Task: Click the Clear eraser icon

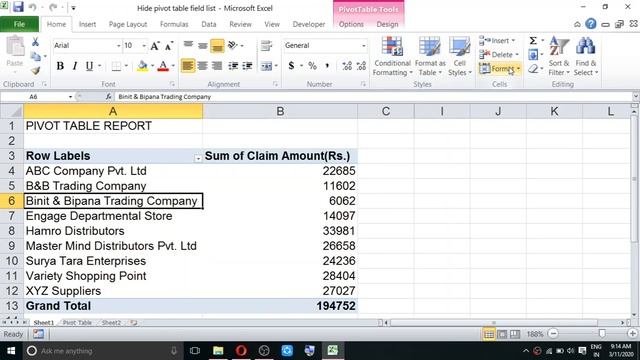Action: [x=533, y=69]
